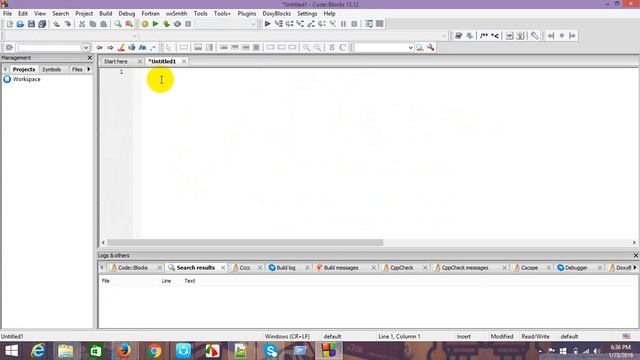Switch to the Build log tab
The height and width of the screenshot is (360, 640).
(286, 268)
